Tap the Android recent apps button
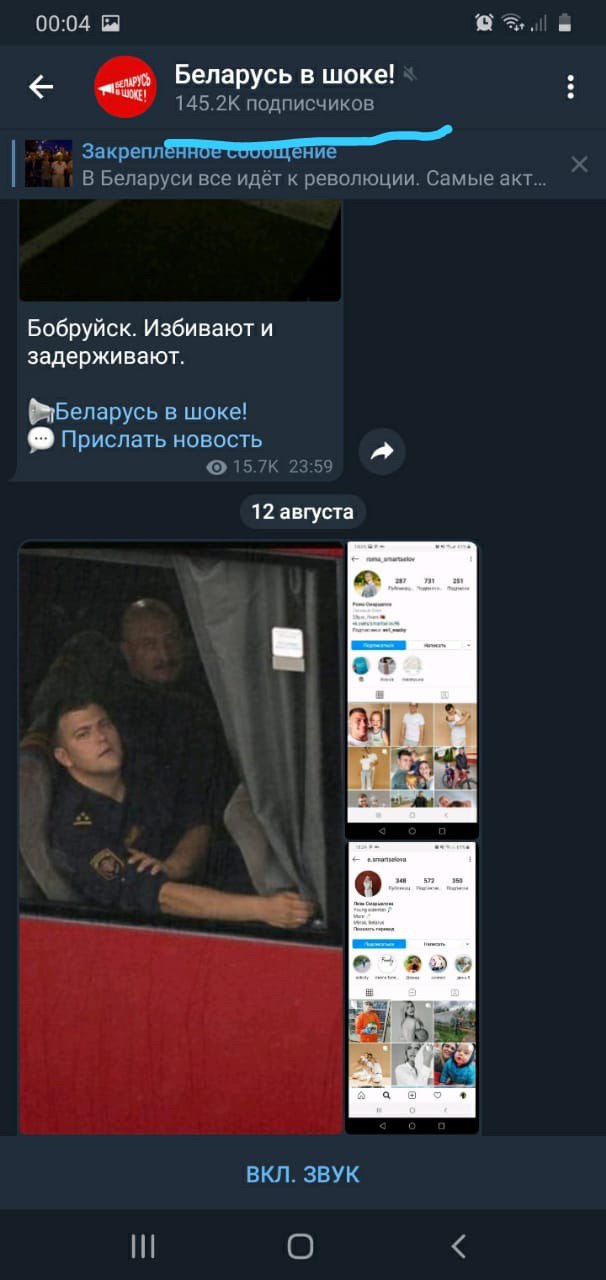This screenshot has width=606, height=1280. point(143,1245)
